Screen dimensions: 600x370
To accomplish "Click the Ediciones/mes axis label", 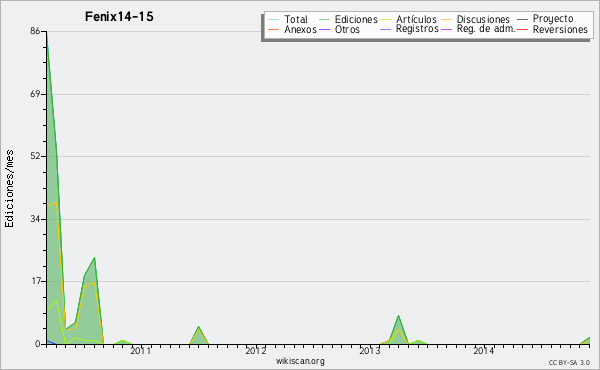I will pyautogui.click(x=9, y=189).
